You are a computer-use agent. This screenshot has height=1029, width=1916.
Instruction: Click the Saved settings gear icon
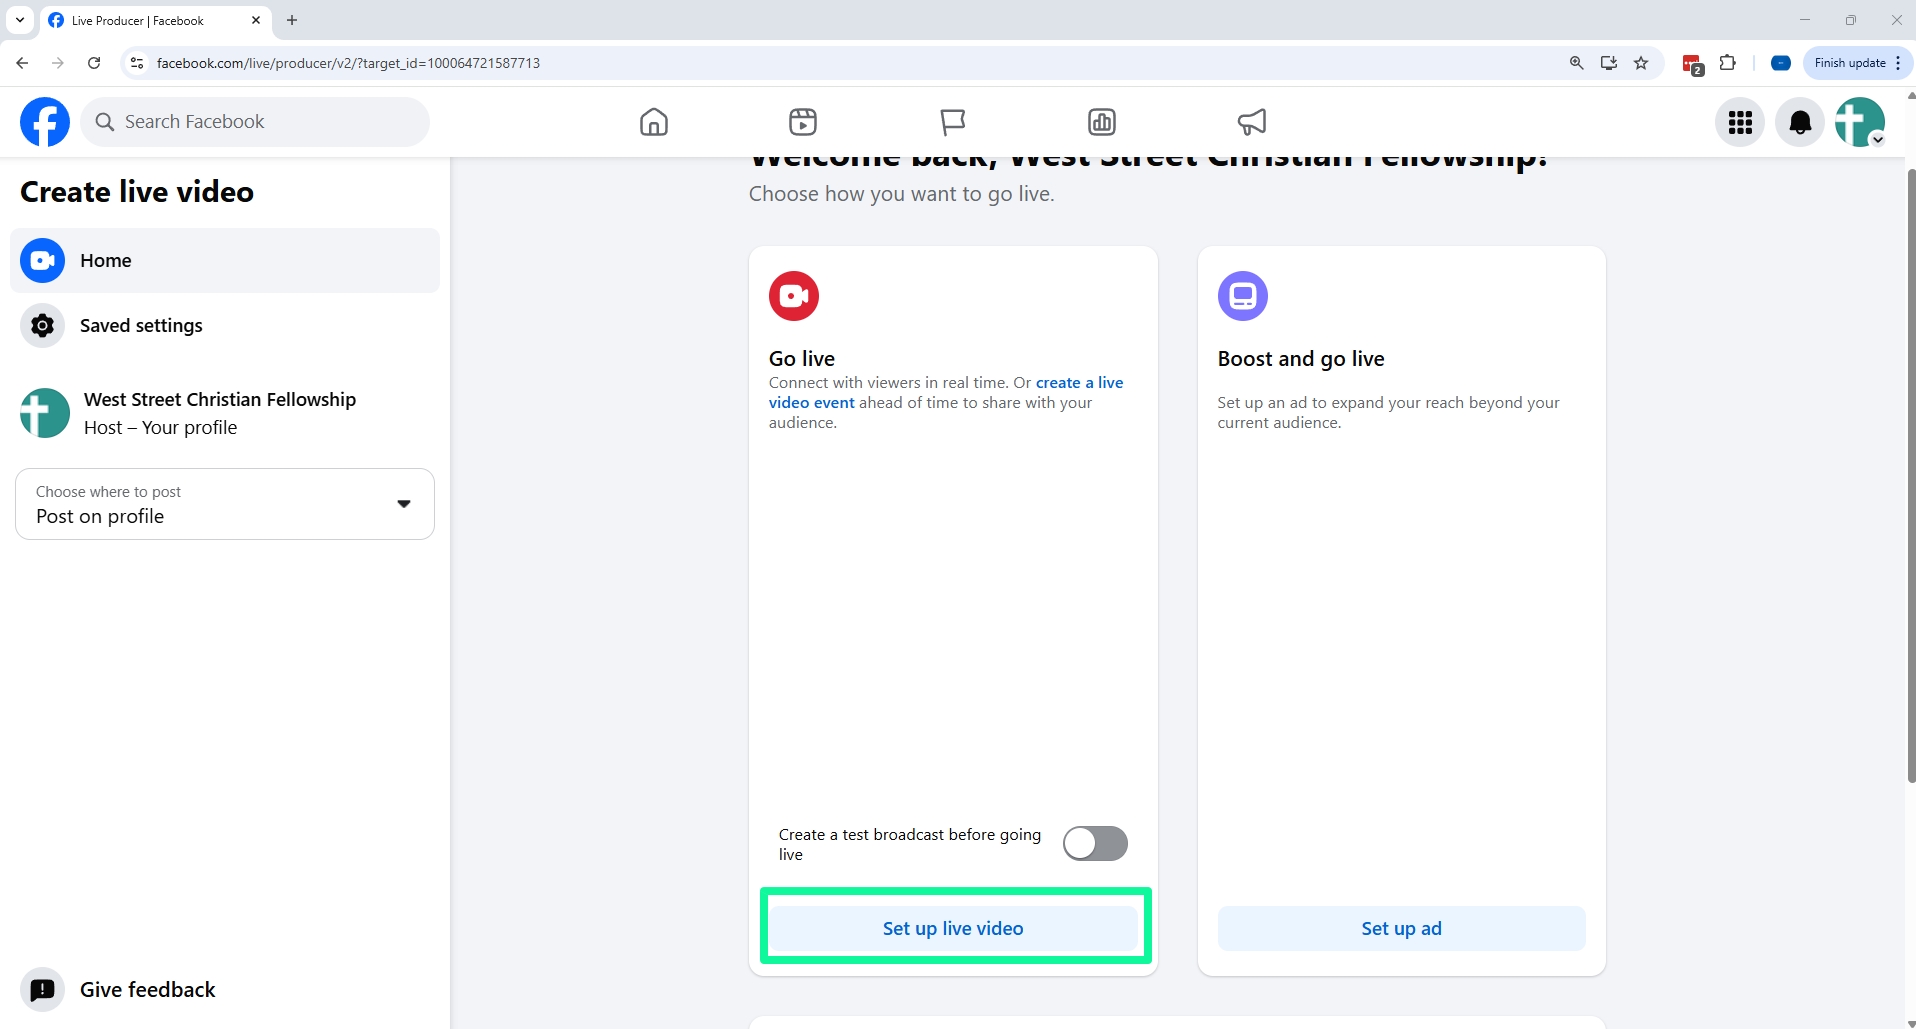42,326
